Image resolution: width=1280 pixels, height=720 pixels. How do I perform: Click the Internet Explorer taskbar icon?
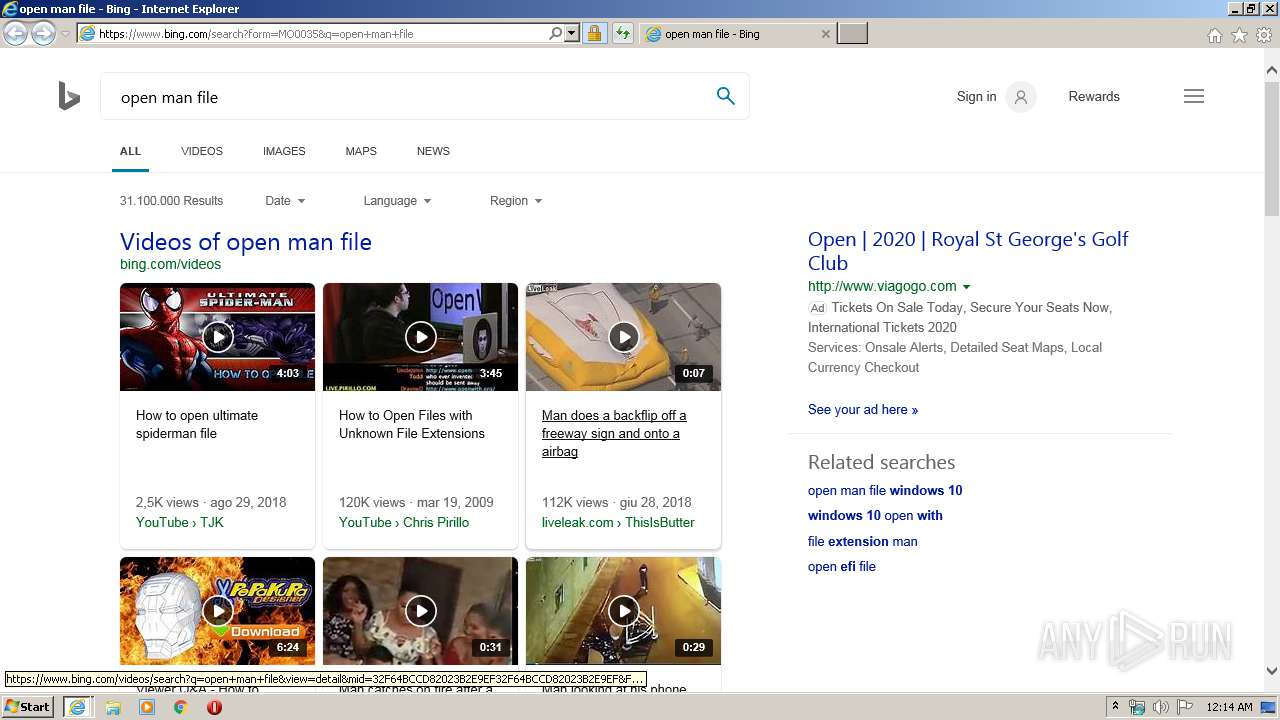pos(77,707)
